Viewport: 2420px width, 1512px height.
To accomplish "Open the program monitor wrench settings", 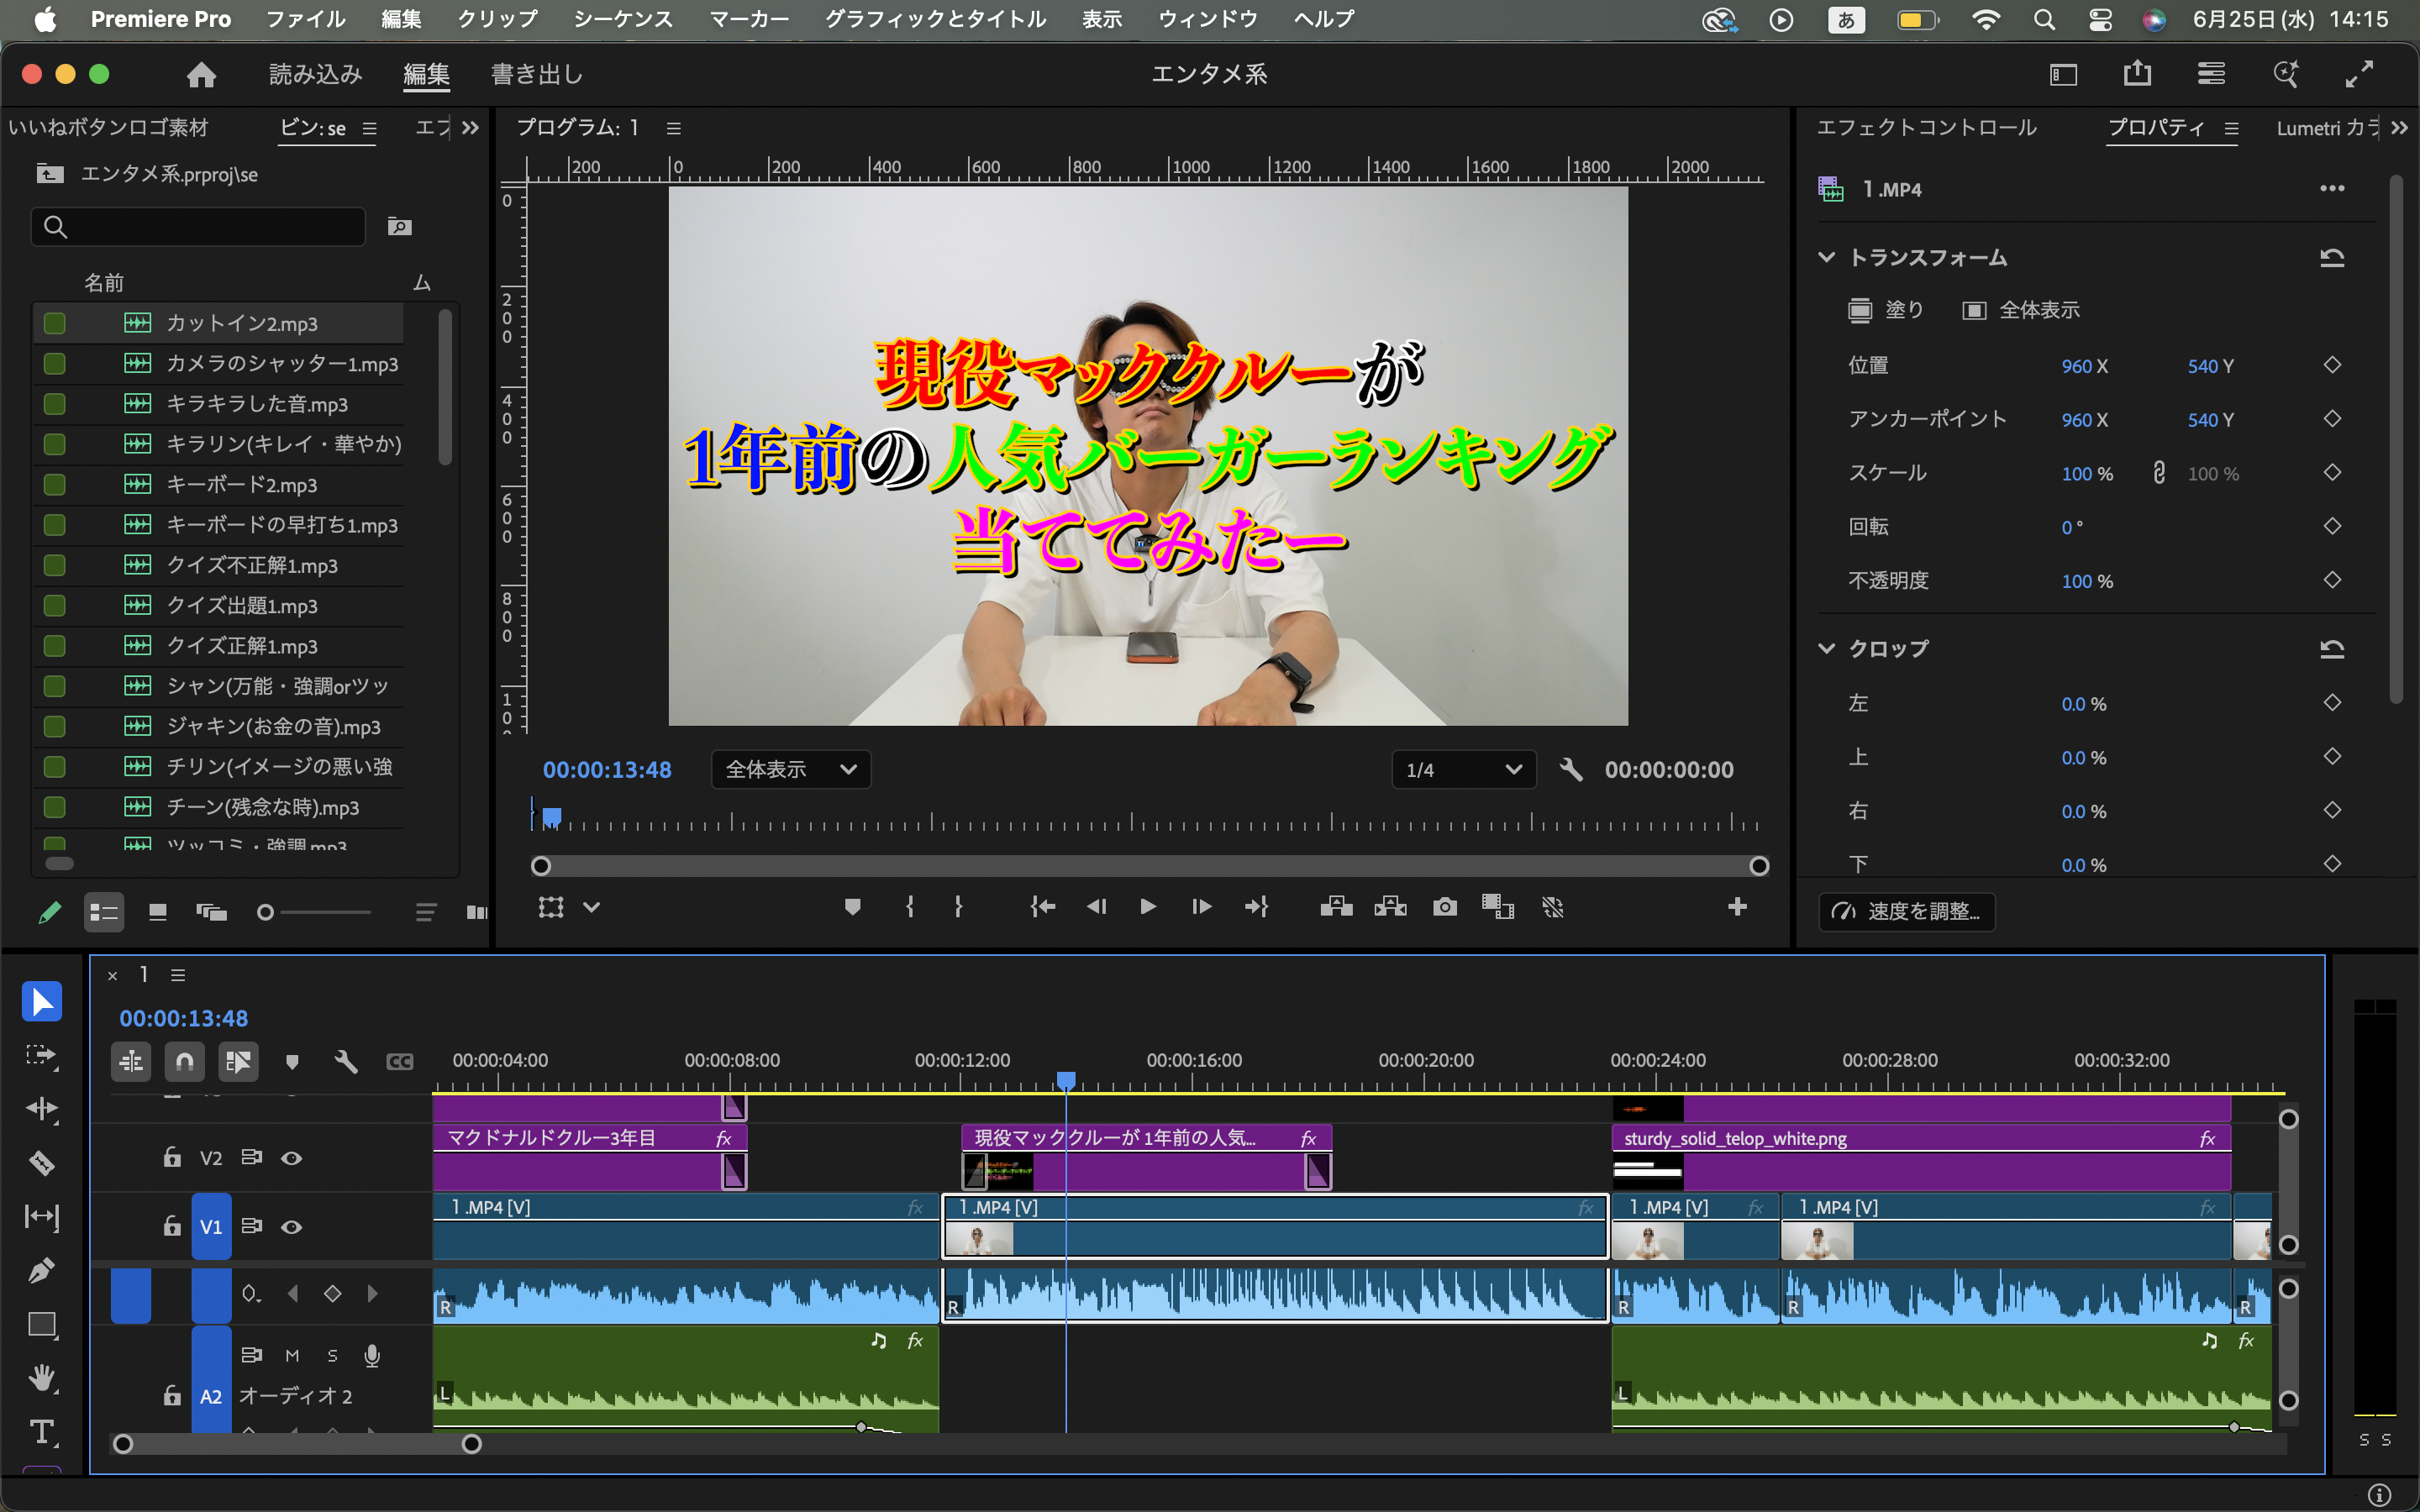I will [x=1571, y=769].
